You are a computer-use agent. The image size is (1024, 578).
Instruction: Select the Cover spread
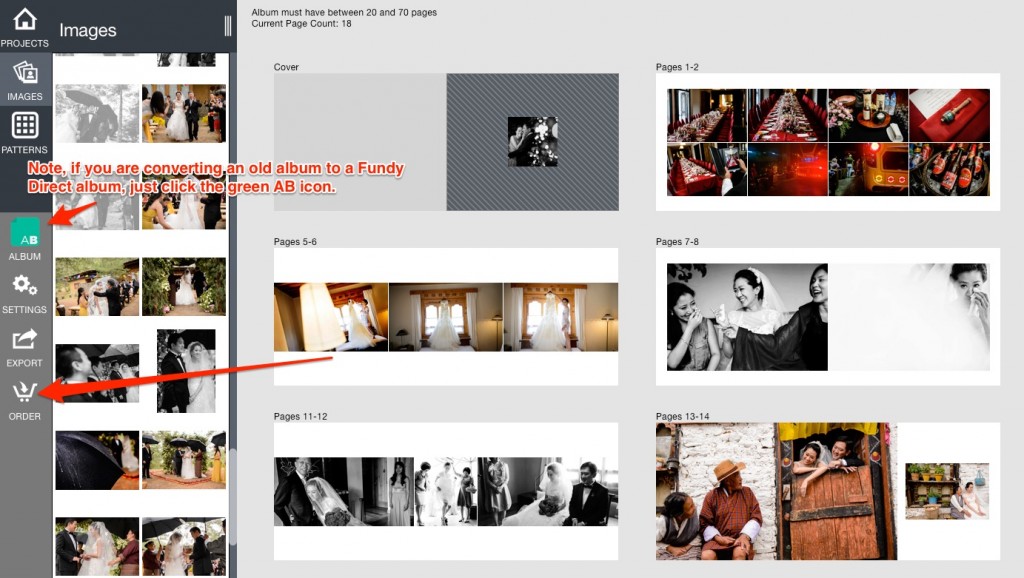(446, 142)
